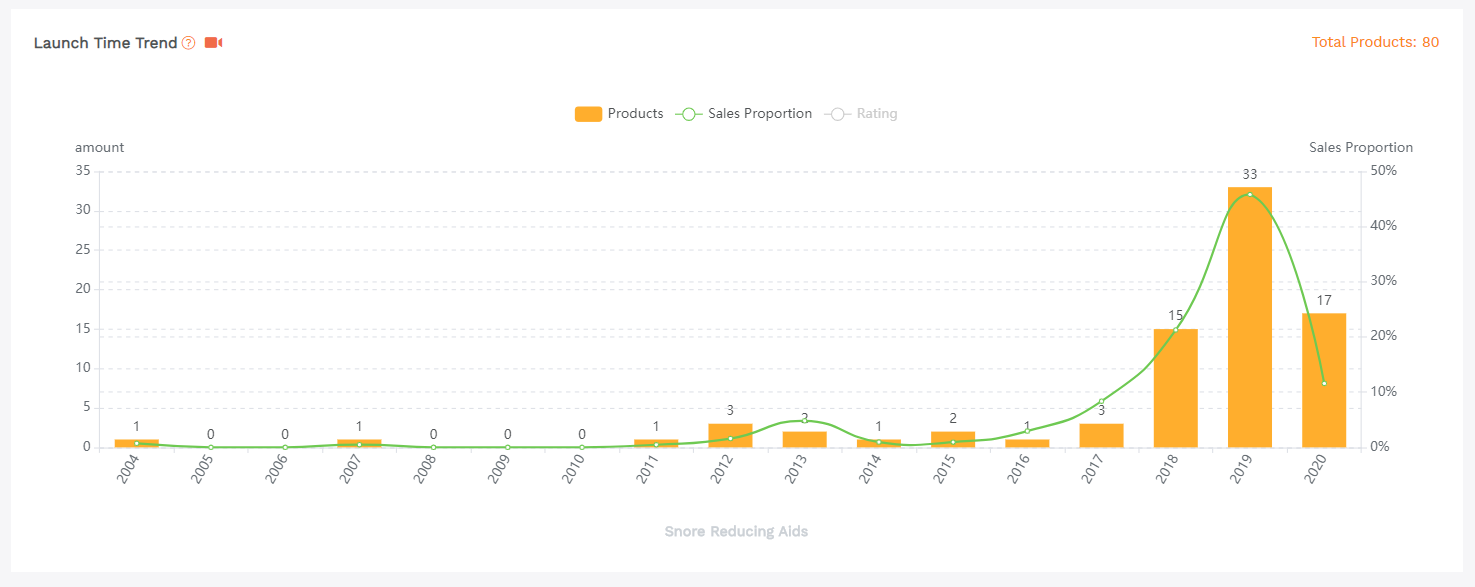The width and height of the screenshot is (1475, 587).
Task: Click the 2019 Sales Proportion peak point
Action: 1249,194
